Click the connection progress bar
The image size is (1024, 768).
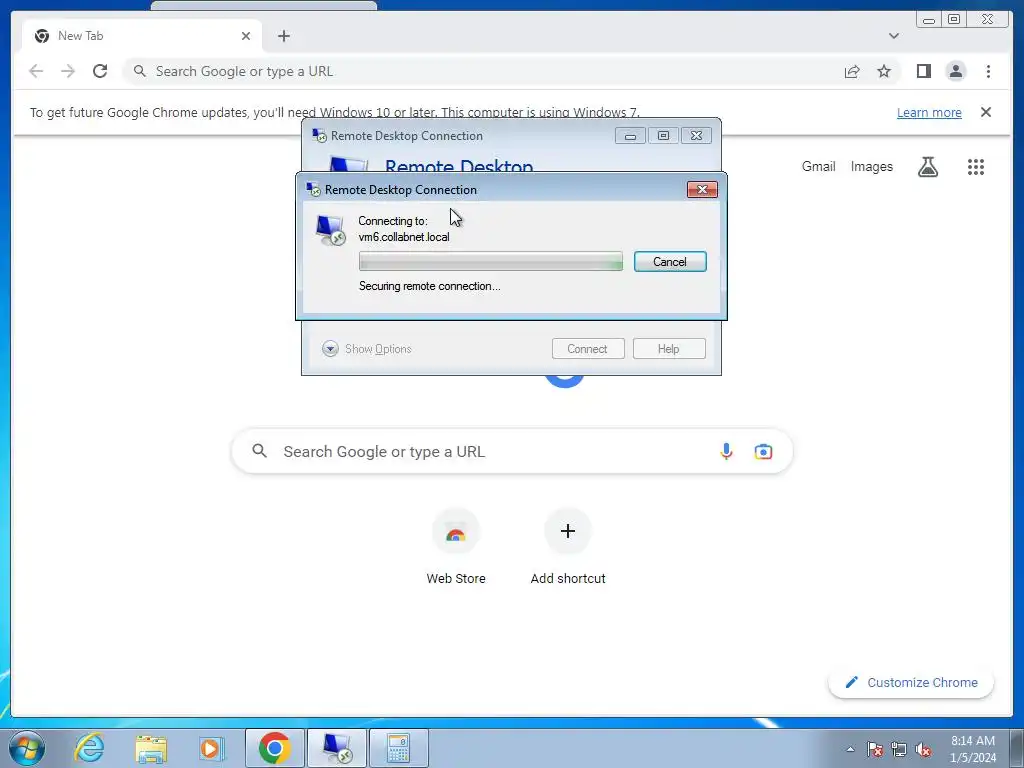[x=490, y=261]
